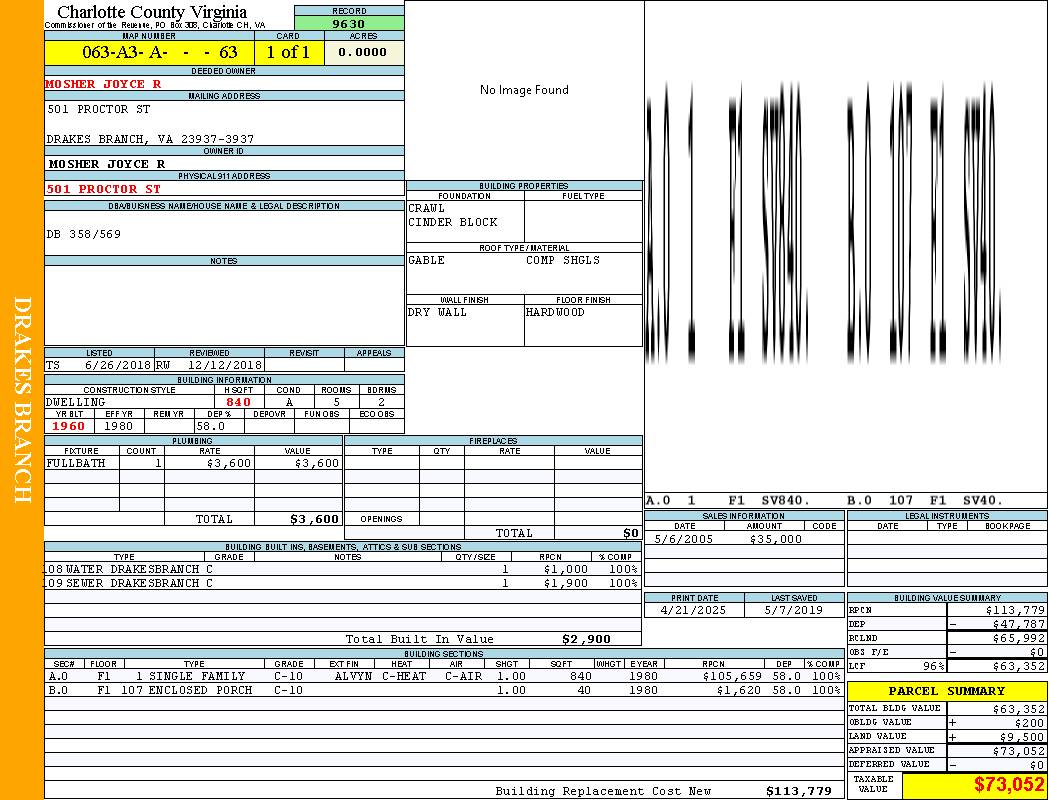The width and height of the screenshot is (1050, 800).
Task: Click sale amount $35,000
Action: point(775,538)
